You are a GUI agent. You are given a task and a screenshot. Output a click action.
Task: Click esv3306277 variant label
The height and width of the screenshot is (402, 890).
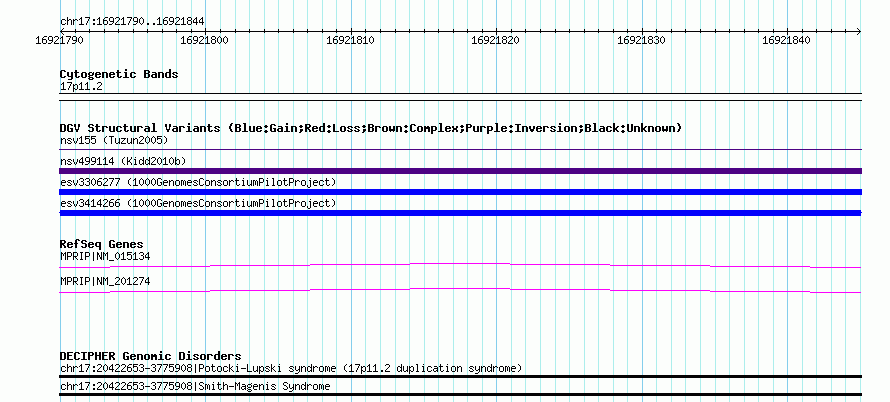[x=198, y=182]
